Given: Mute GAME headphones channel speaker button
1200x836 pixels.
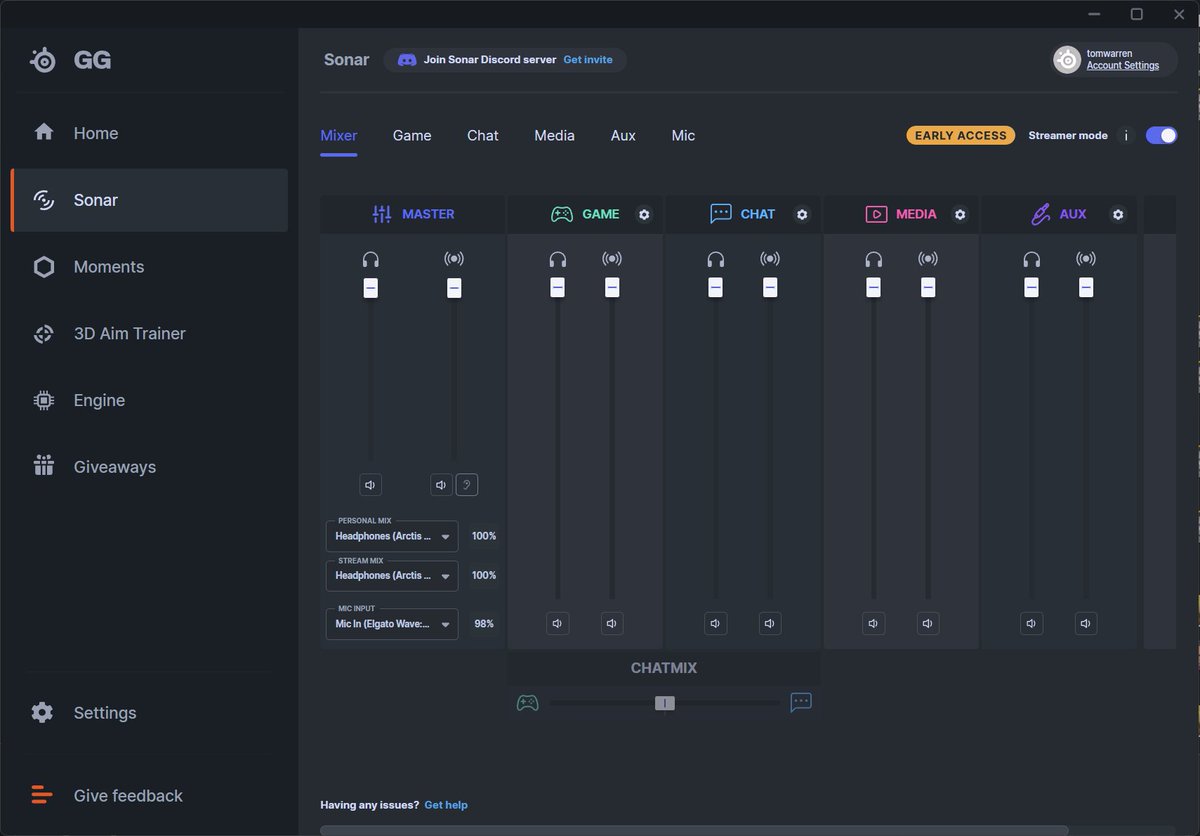Looking at the screenshot, I should click(x=558, y=623).
